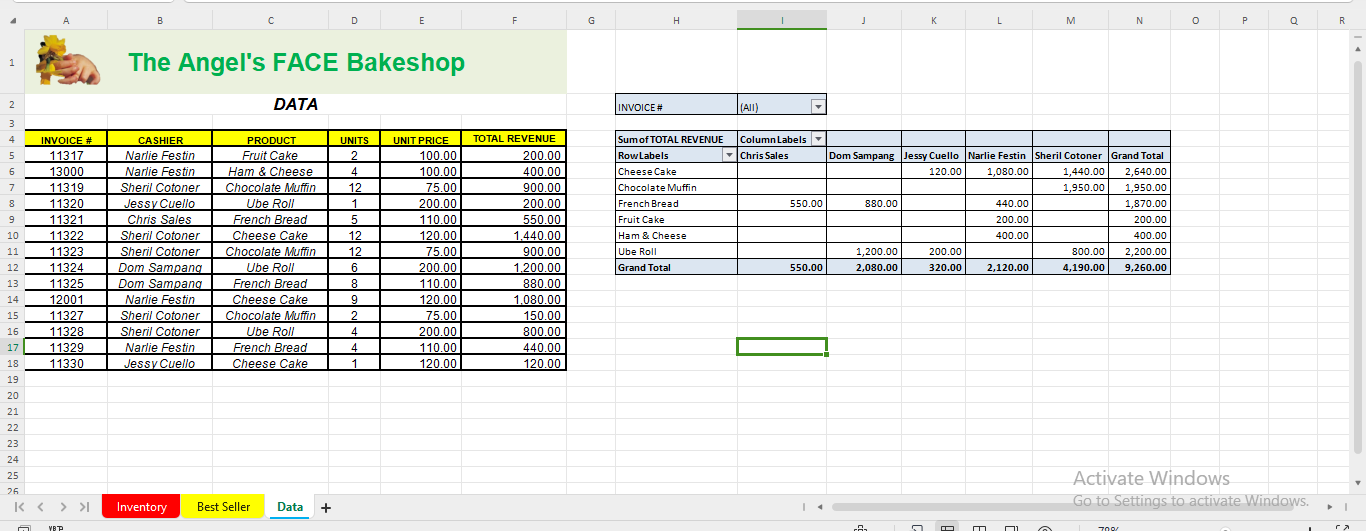Select Ham & Cheese product cell in data table
This screenshot has width=1366, height=531.
pyautogui.click(x=271, y=171)
